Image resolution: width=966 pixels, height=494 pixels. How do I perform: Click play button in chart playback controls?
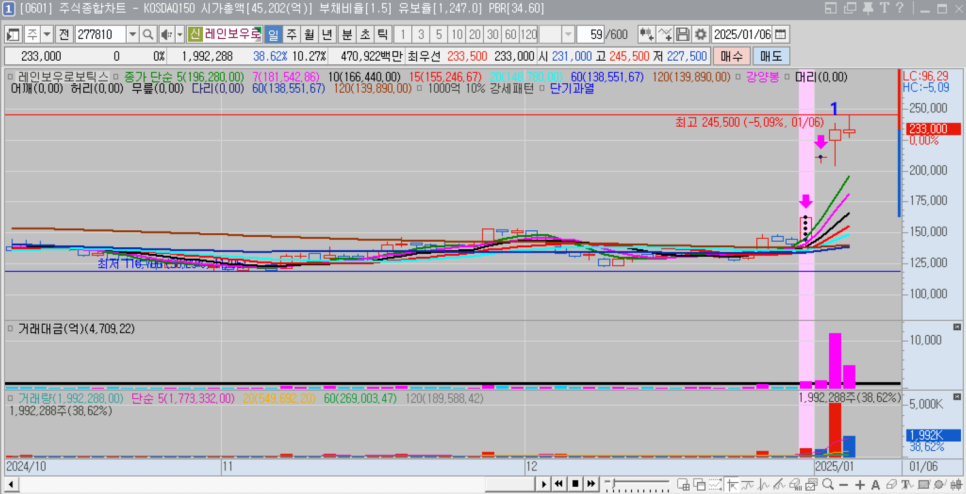[543, 484]
